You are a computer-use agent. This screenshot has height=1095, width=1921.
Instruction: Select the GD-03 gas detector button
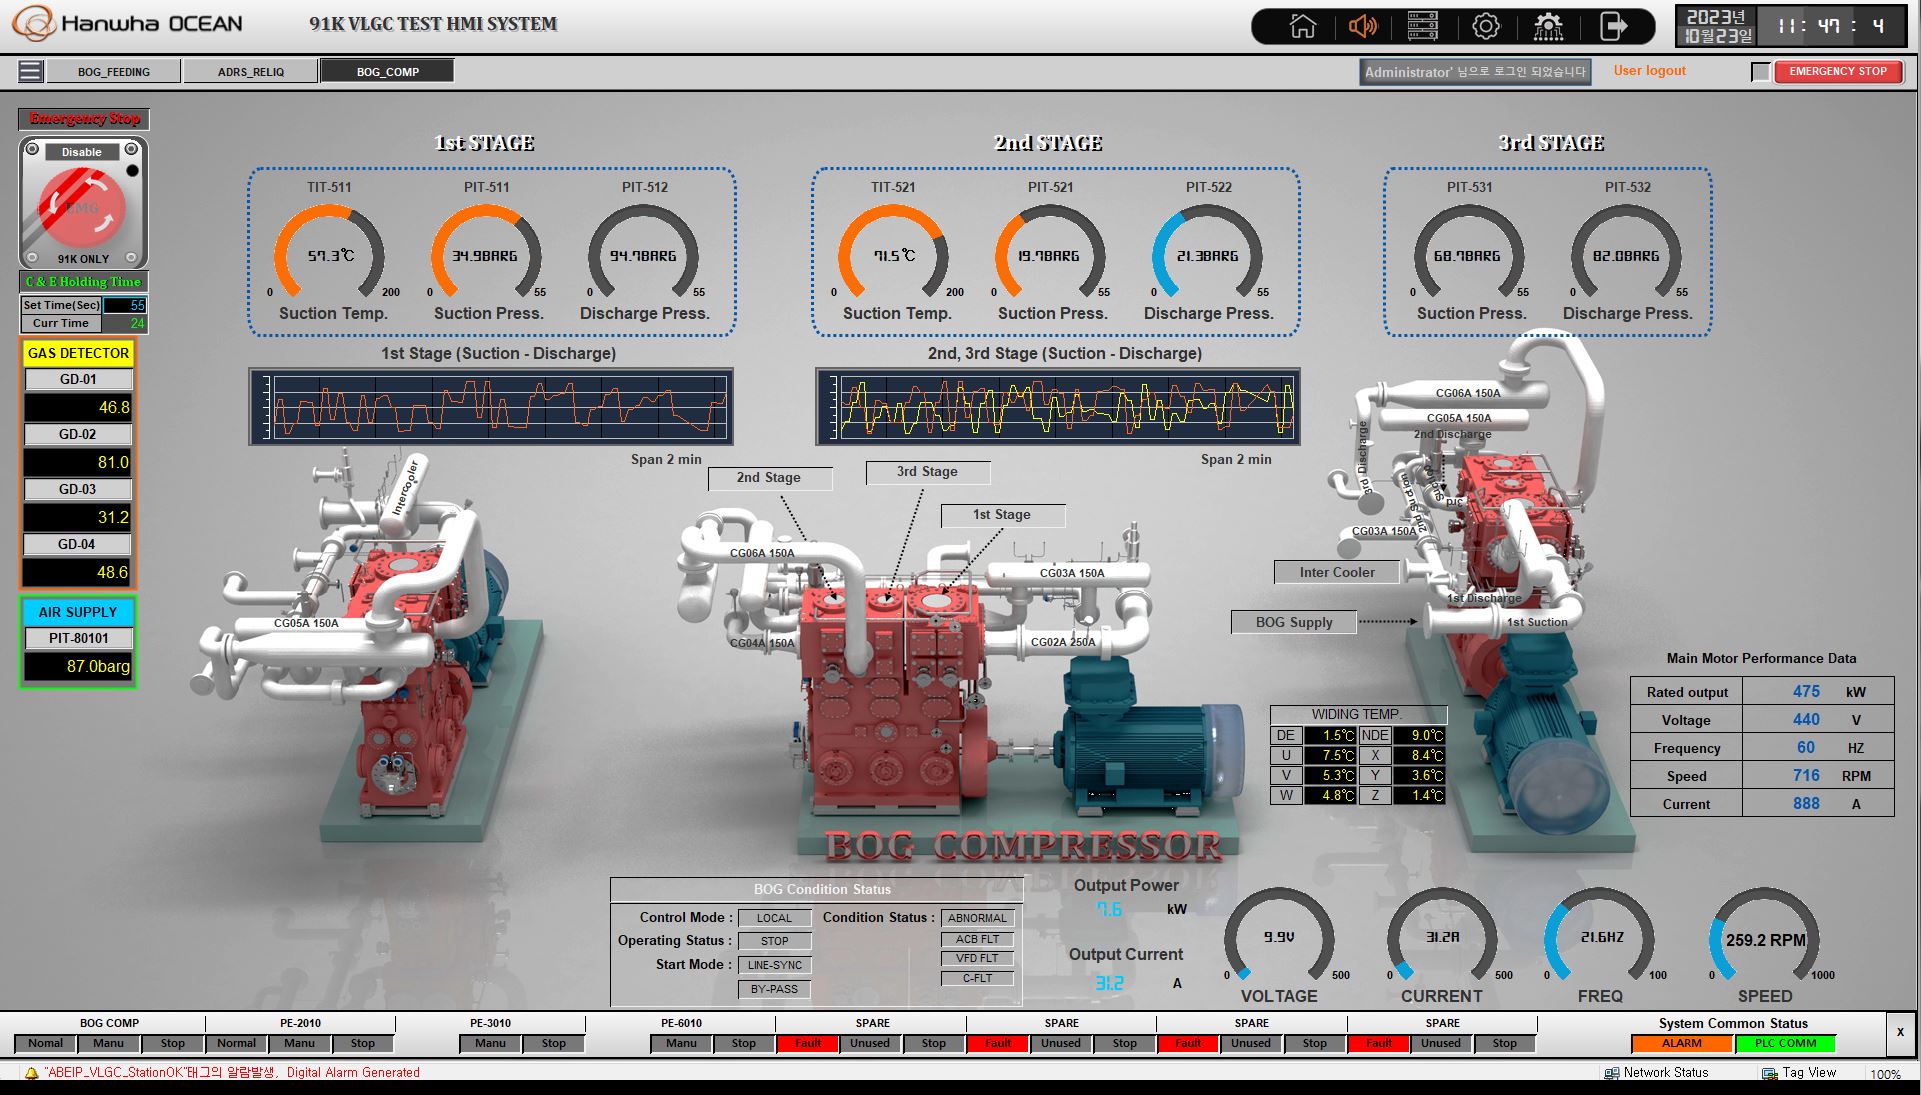(x=78, y=490)
